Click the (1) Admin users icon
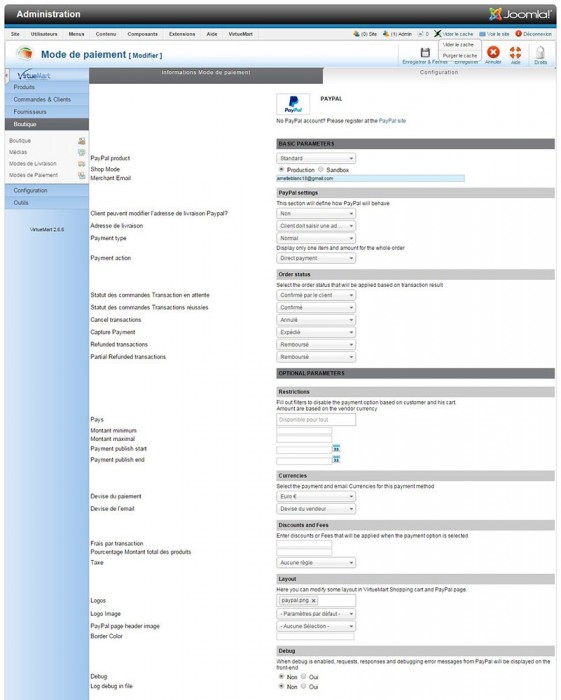The width and height of the screenshot is (561, 700). [386, 33]
